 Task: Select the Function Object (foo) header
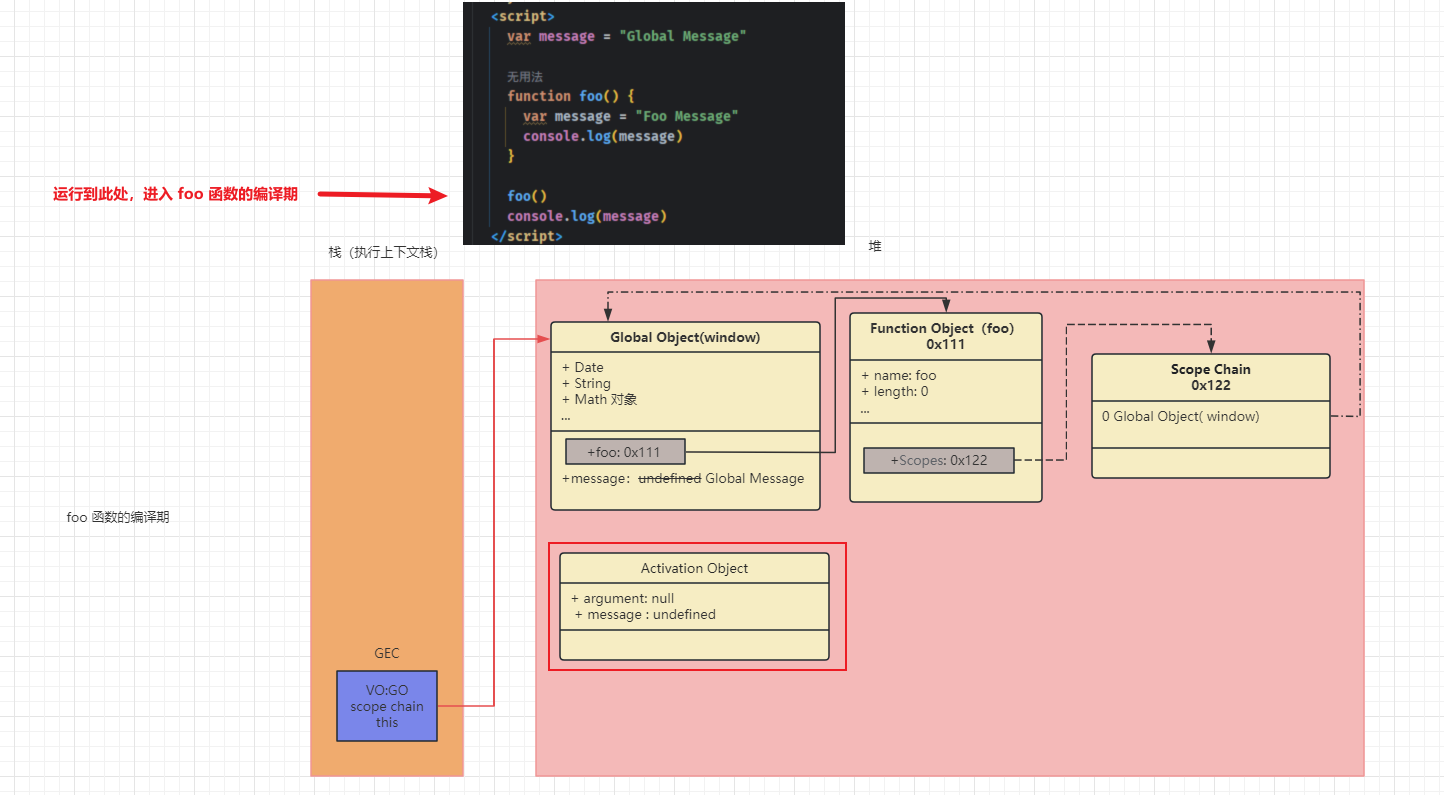coord(944,336)
